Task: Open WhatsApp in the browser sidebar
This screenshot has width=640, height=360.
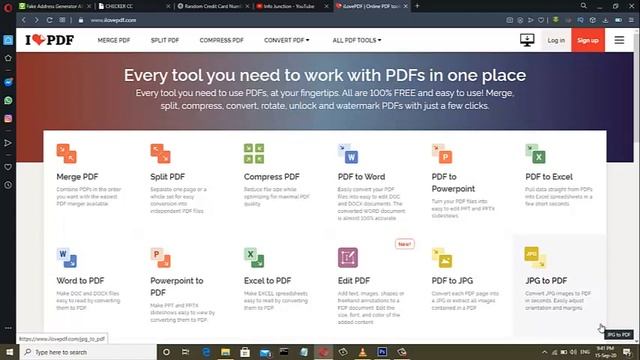Action: (x=8, y=100)
